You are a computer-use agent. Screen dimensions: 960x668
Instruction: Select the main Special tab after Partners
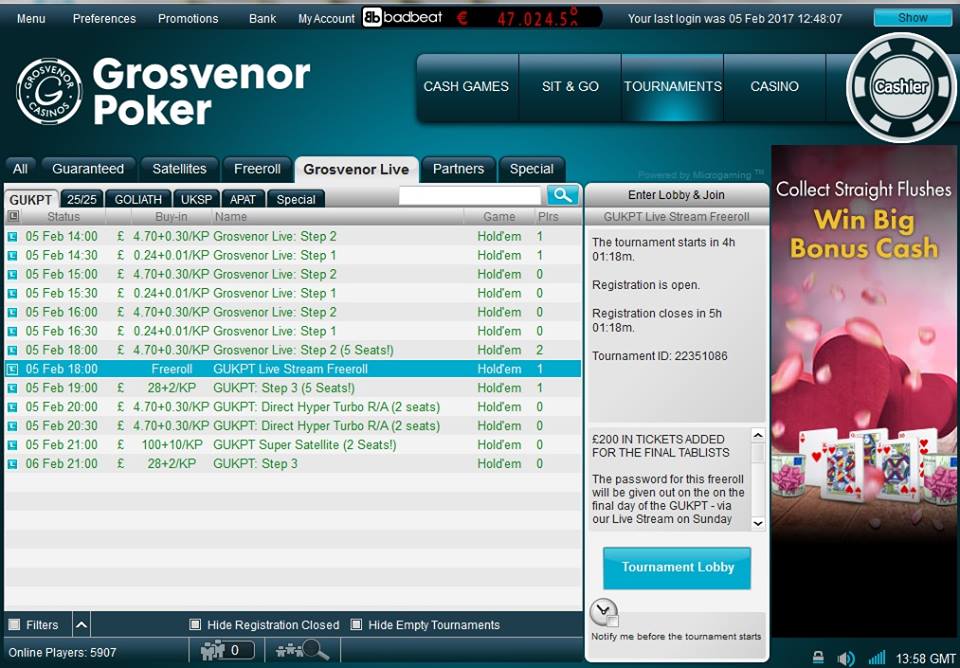tap(531, 169)
